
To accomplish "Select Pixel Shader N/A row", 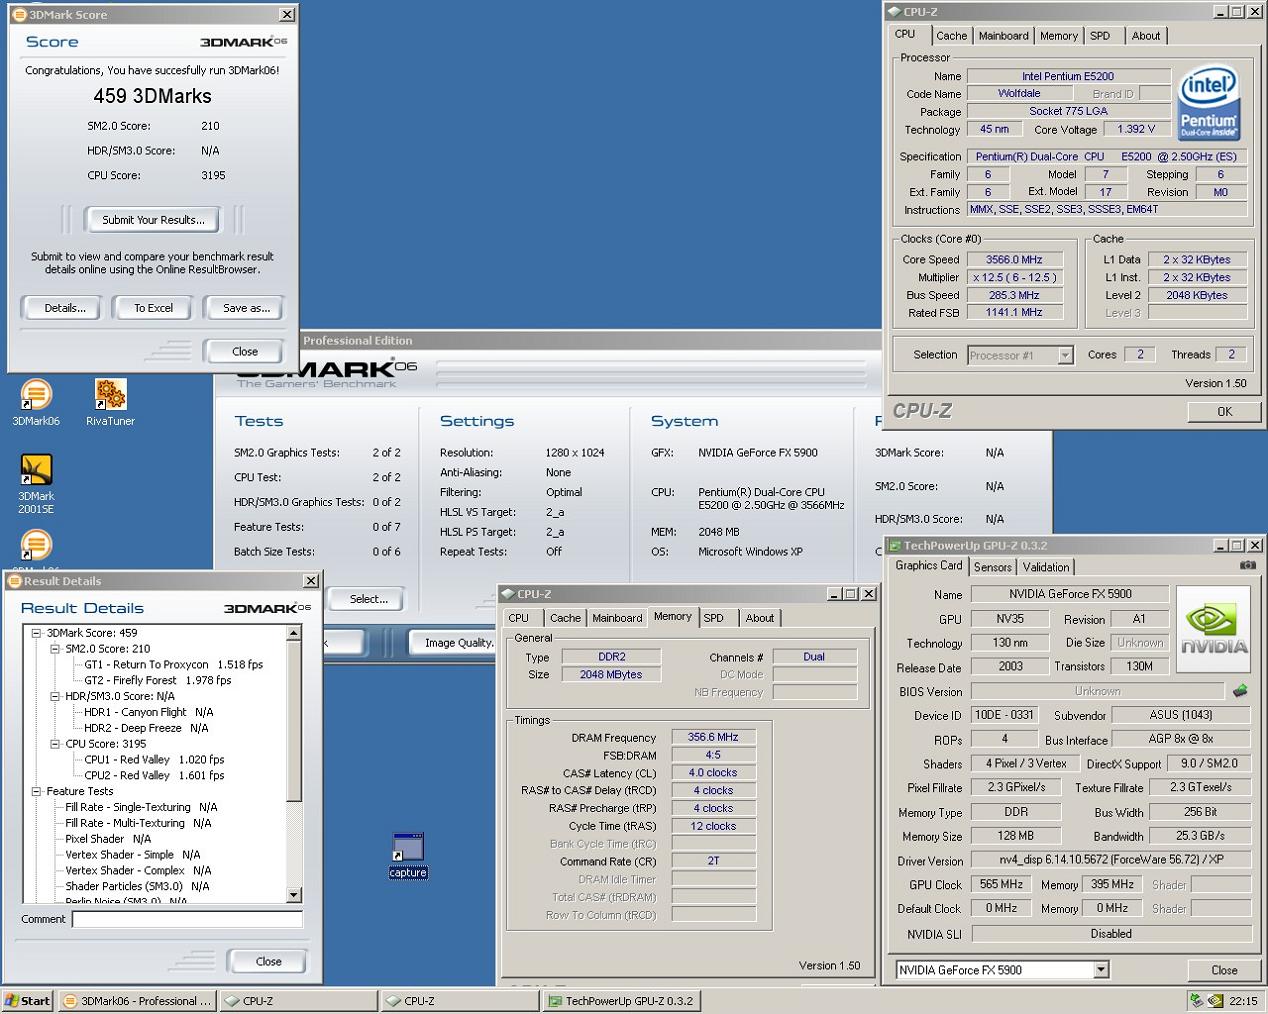I will coord(108,839).
